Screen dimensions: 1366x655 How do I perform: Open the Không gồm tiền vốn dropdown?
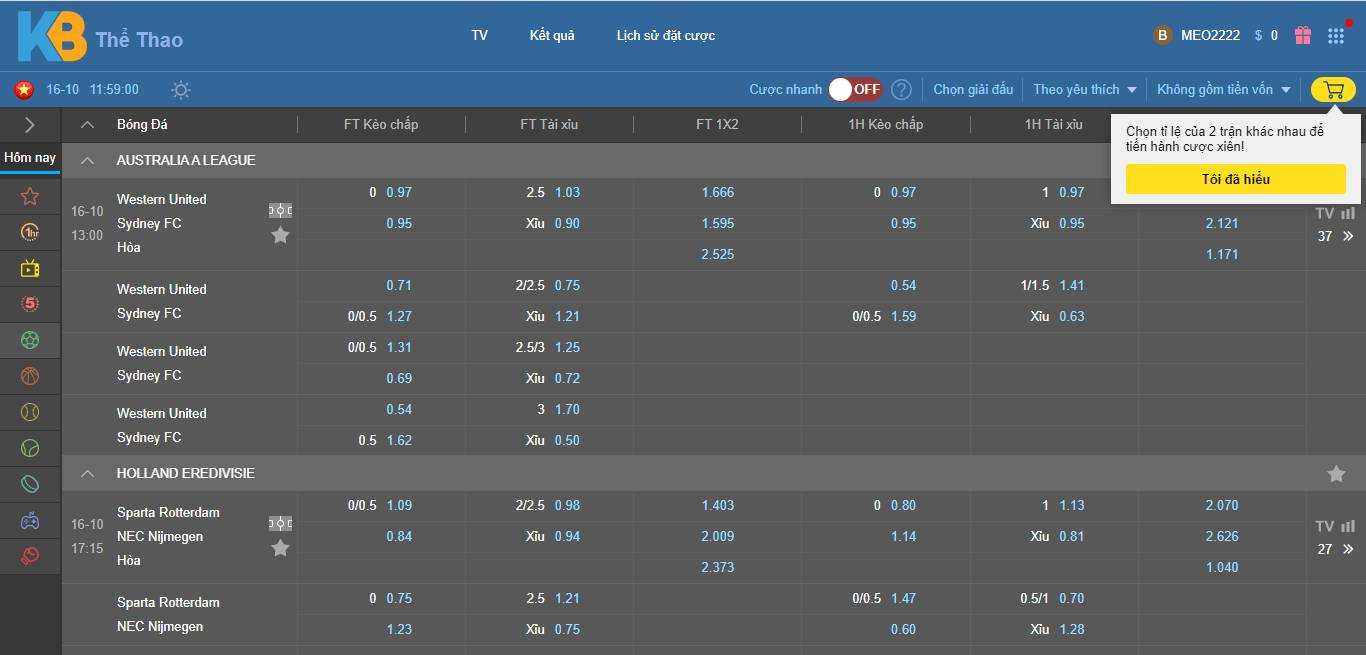point(1224,90)
